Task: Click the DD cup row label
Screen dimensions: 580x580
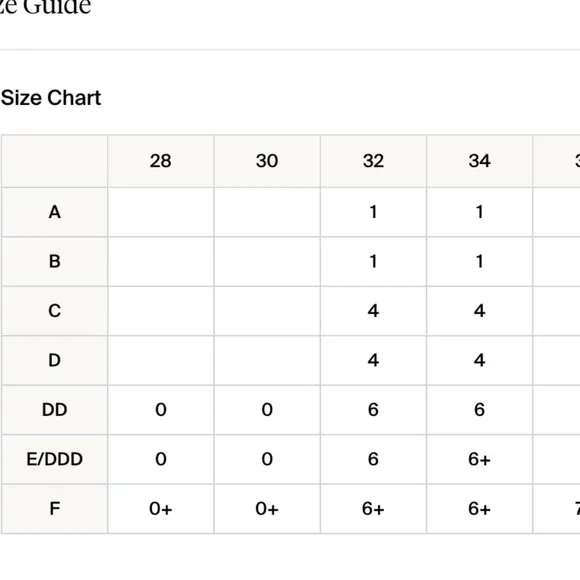Action: (x=54, y=410)
